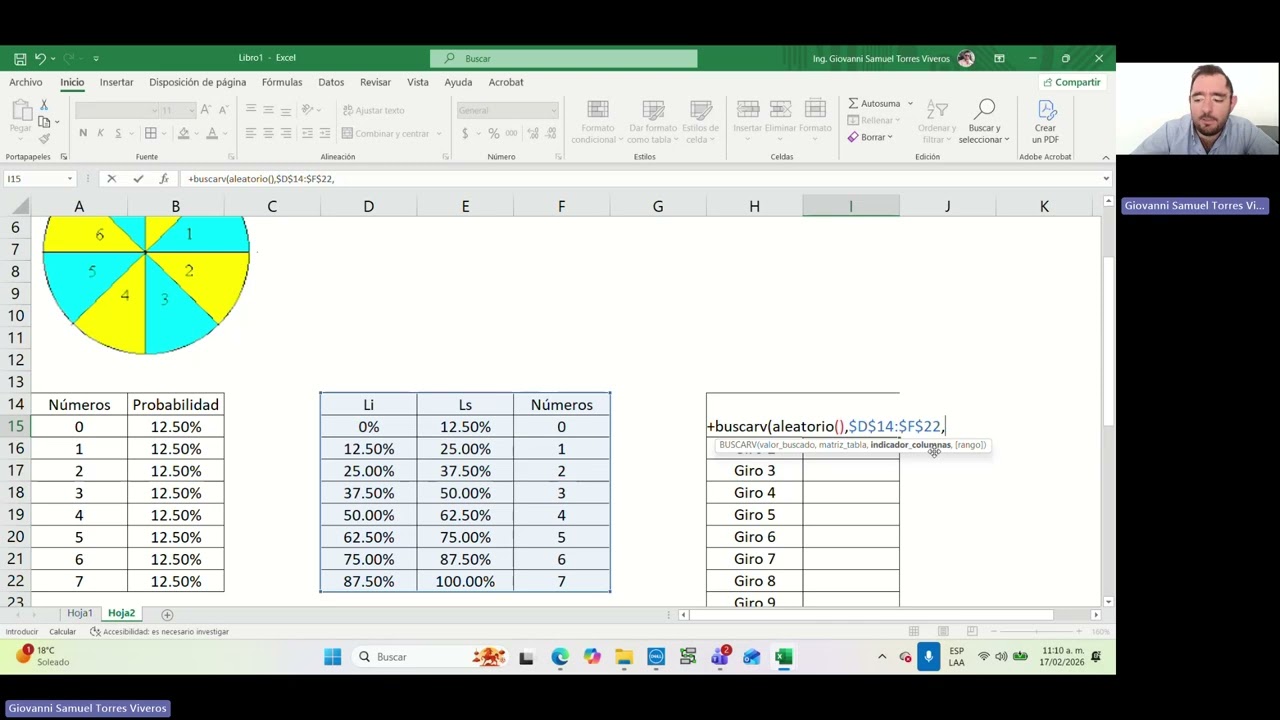Screen dimensions: 1280x720
Task: Open the Name Box dropdown arrow
Action: (70, 179)
